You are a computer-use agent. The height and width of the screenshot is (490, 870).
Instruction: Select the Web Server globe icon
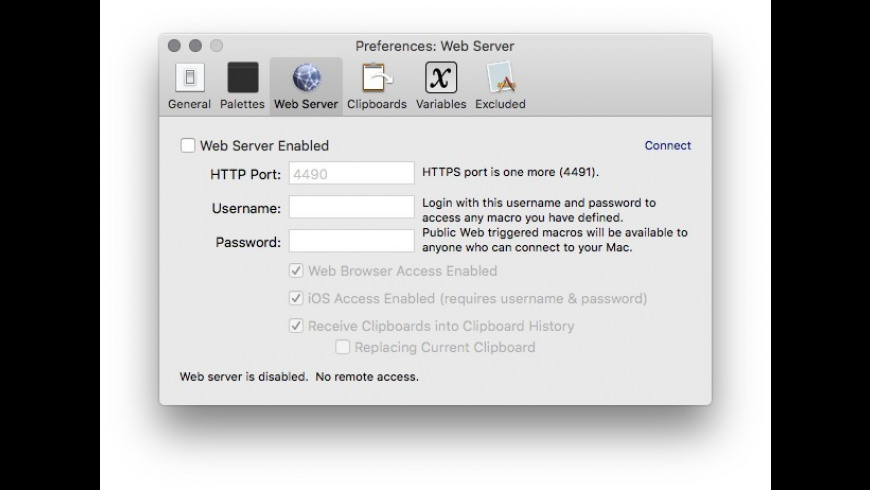tap(306, 79)
